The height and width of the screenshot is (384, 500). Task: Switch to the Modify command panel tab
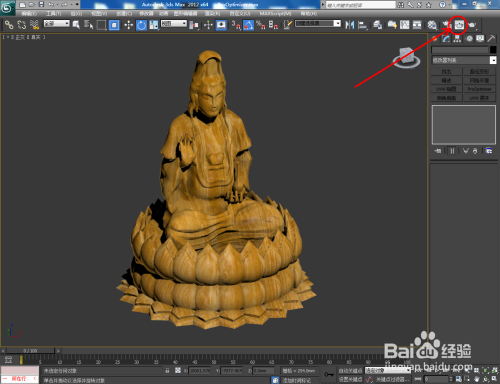pyautogui.click(x=446, y=39)
